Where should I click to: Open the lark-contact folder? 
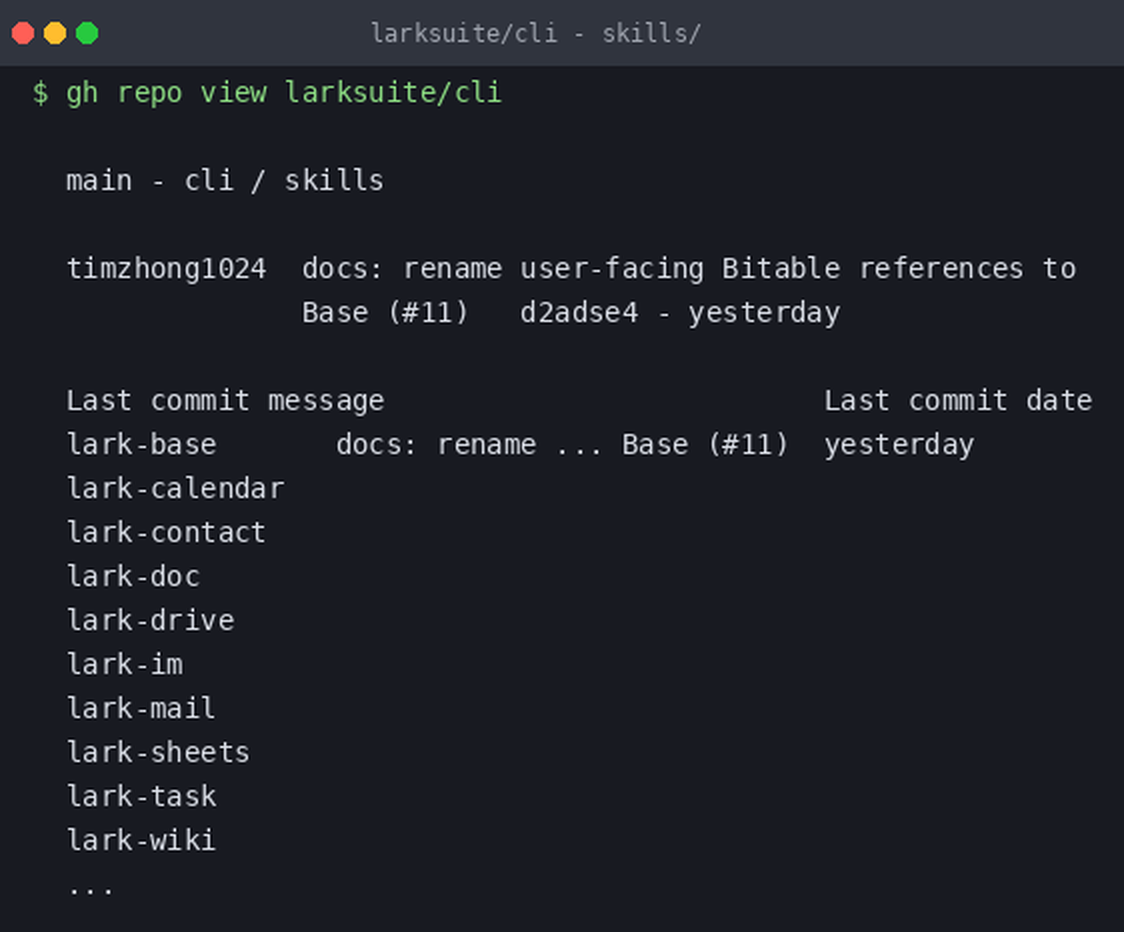(x=166, y=532)
